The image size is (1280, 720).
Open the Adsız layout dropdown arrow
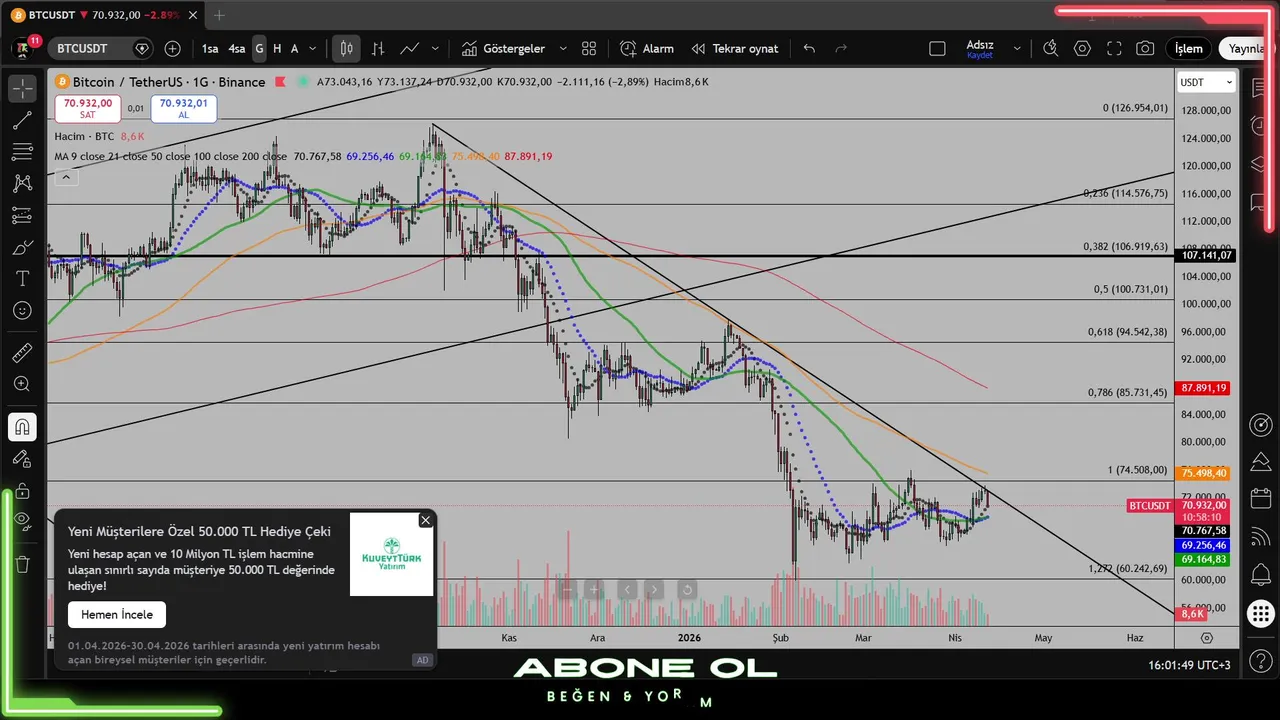click(x=1017, y=48)
